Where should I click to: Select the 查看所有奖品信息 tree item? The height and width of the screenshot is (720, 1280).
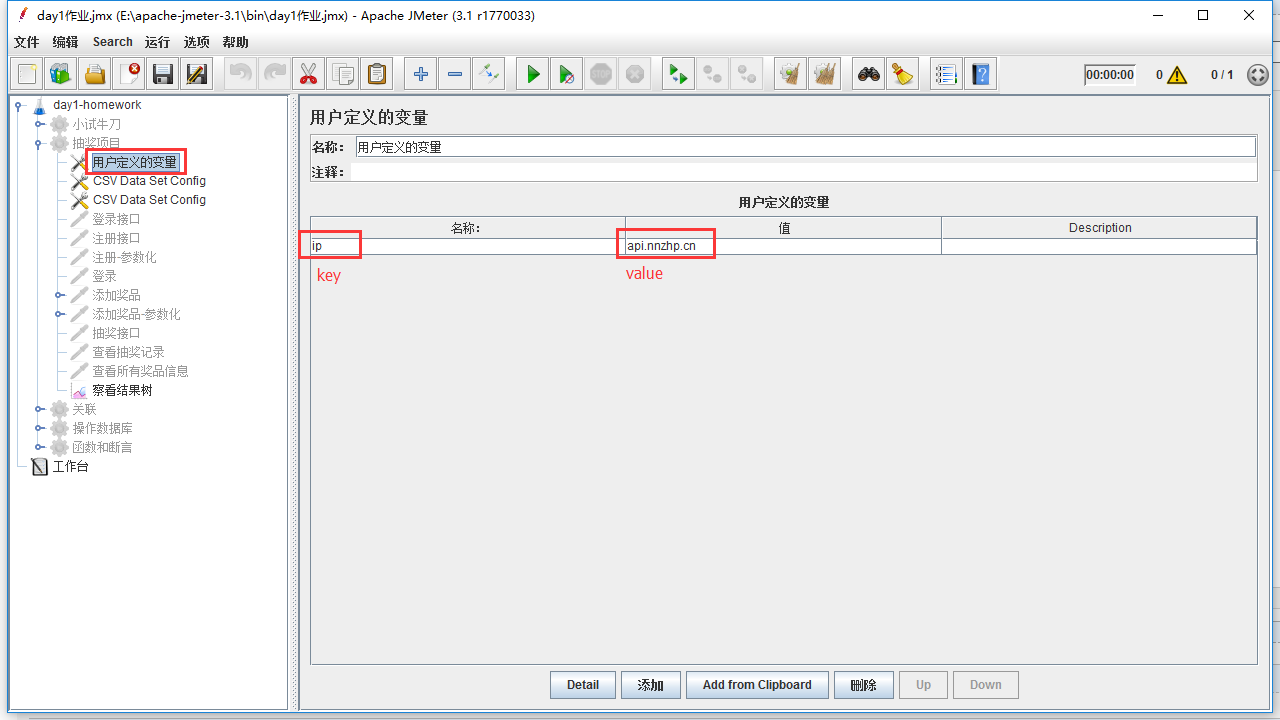[140, 371]
